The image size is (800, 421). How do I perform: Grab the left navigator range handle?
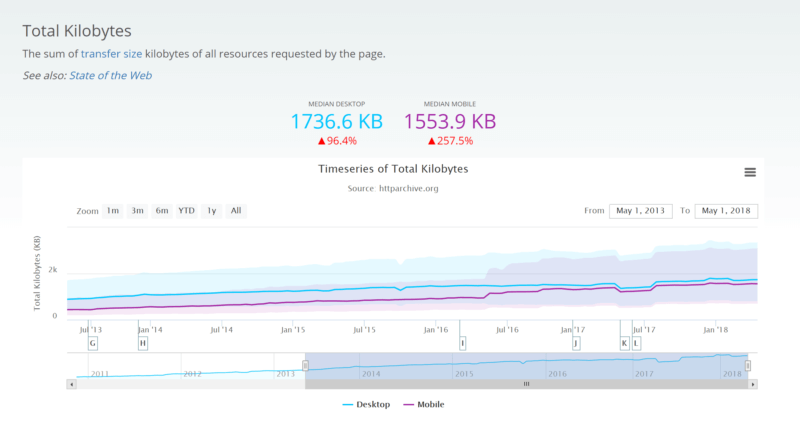pyautogui.click(x=305, y=366)
